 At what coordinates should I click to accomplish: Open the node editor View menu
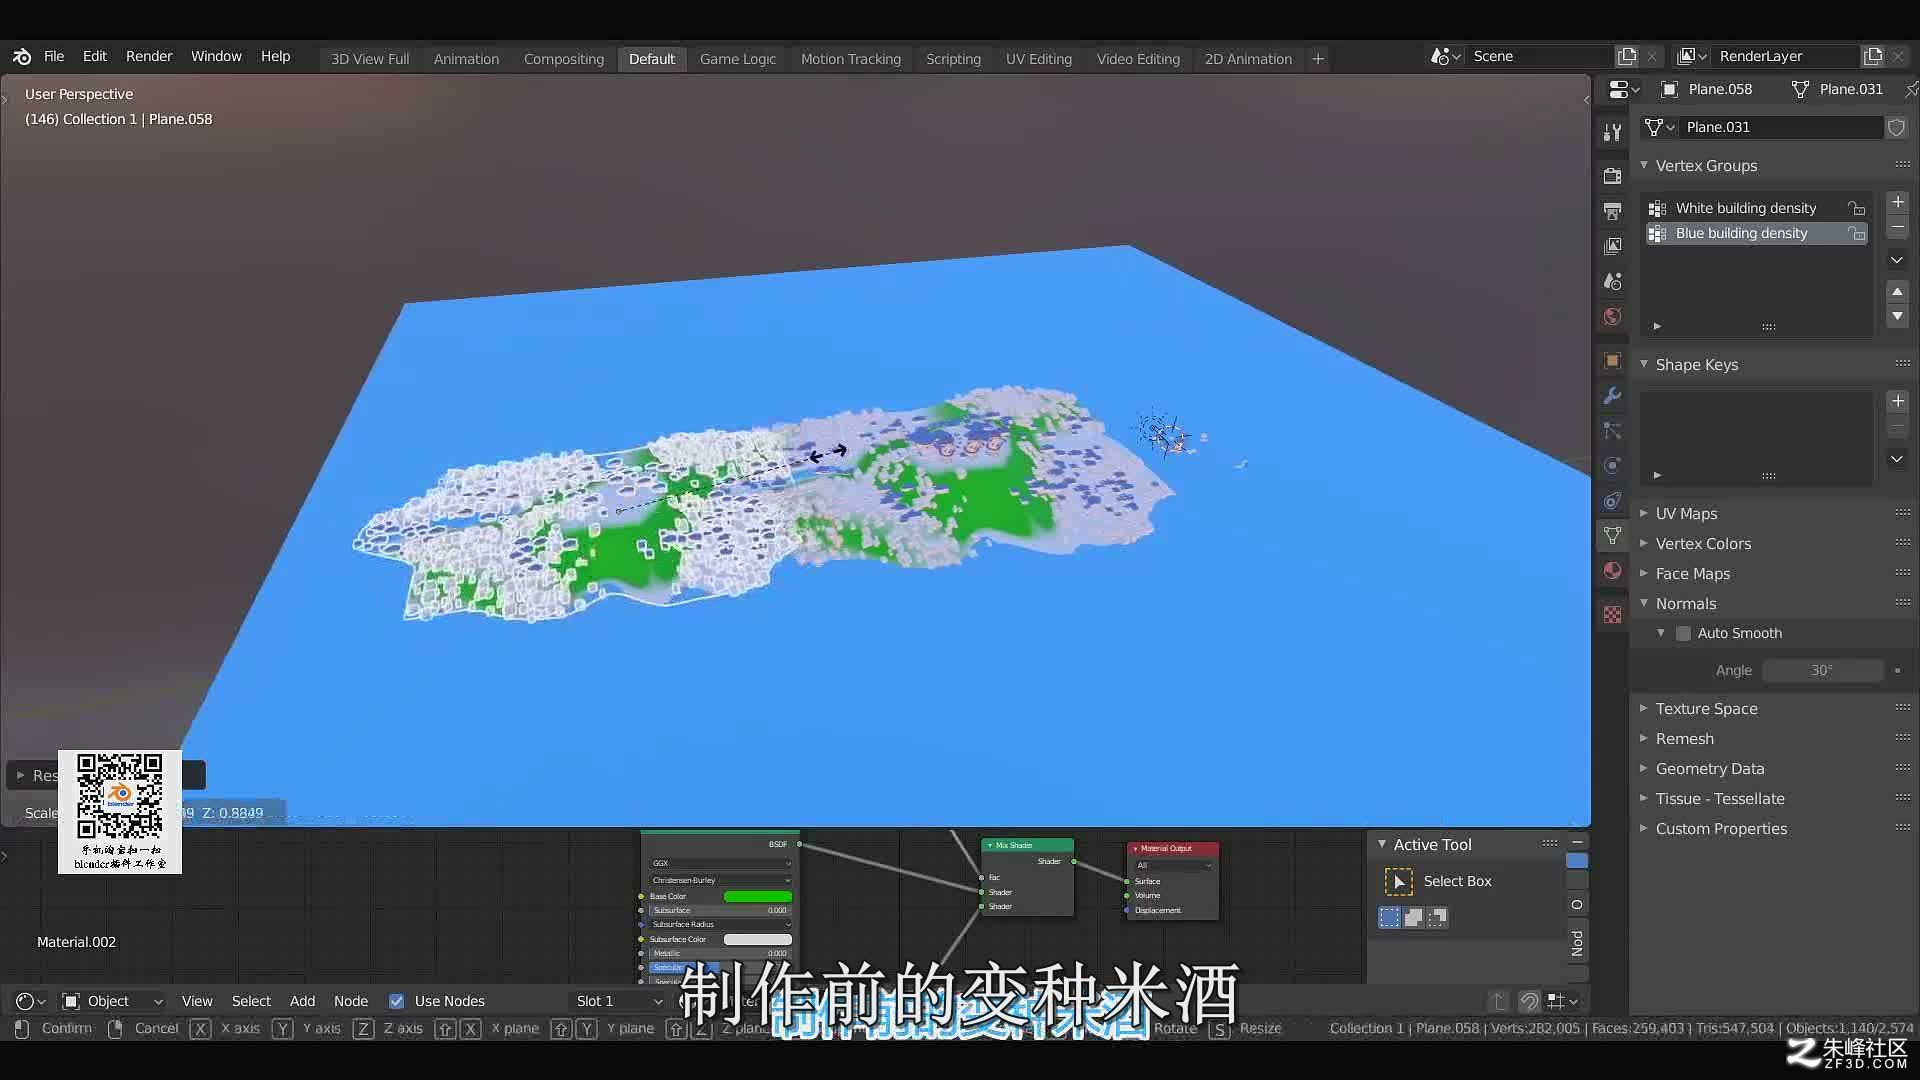click(x=197, y=1001)
